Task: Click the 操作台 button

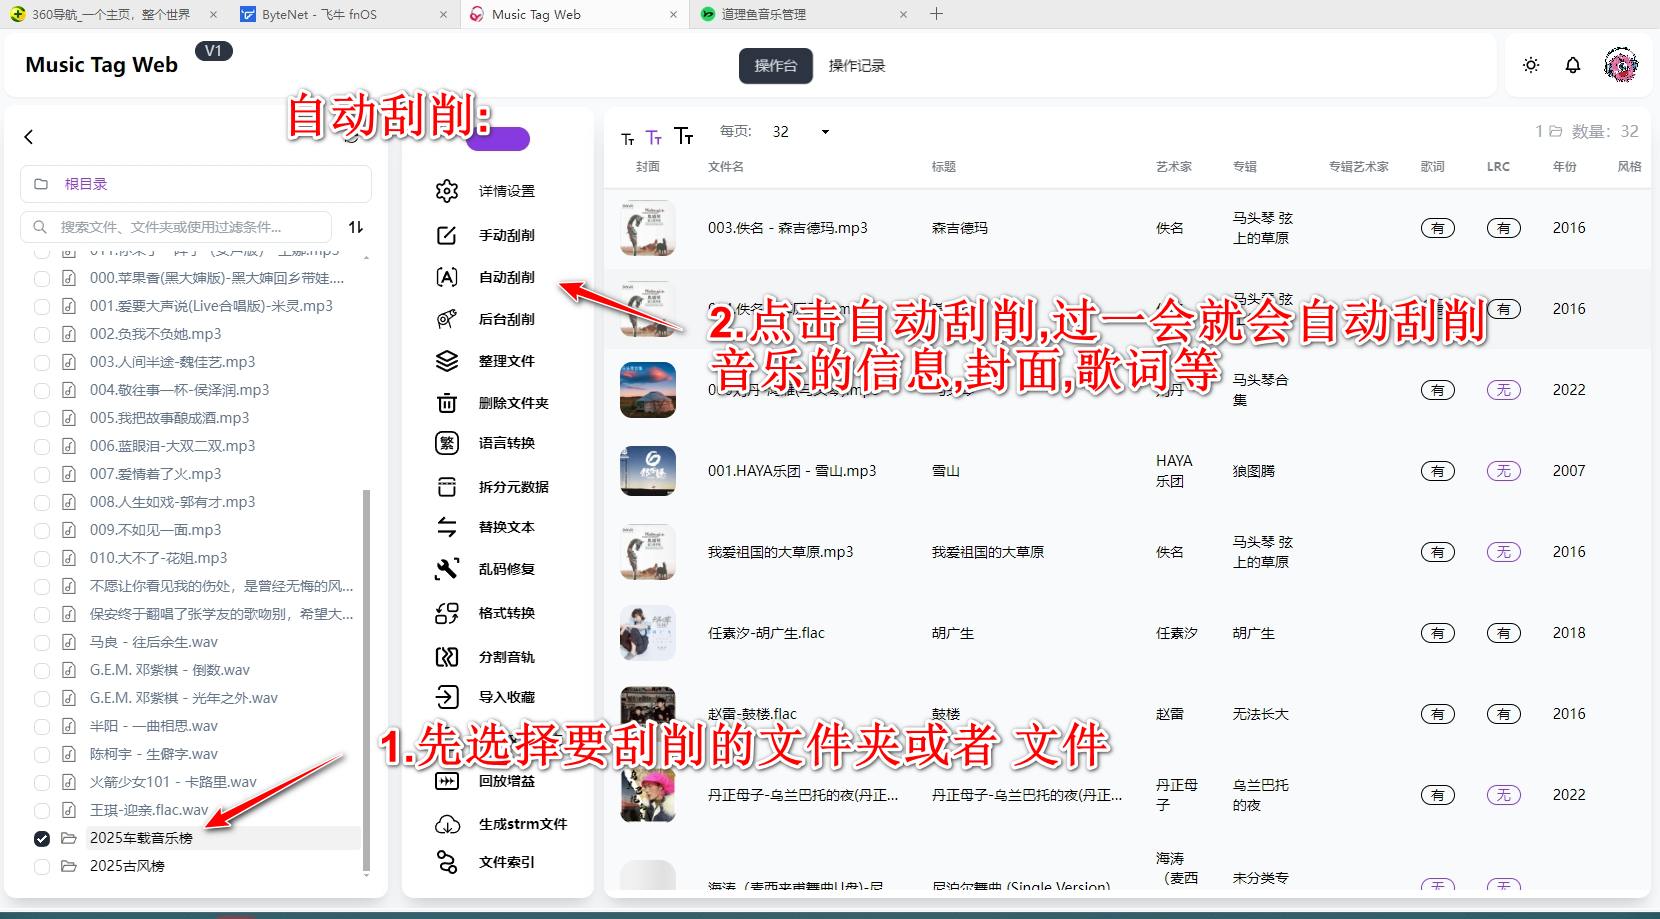Action: tap(775, 66)
